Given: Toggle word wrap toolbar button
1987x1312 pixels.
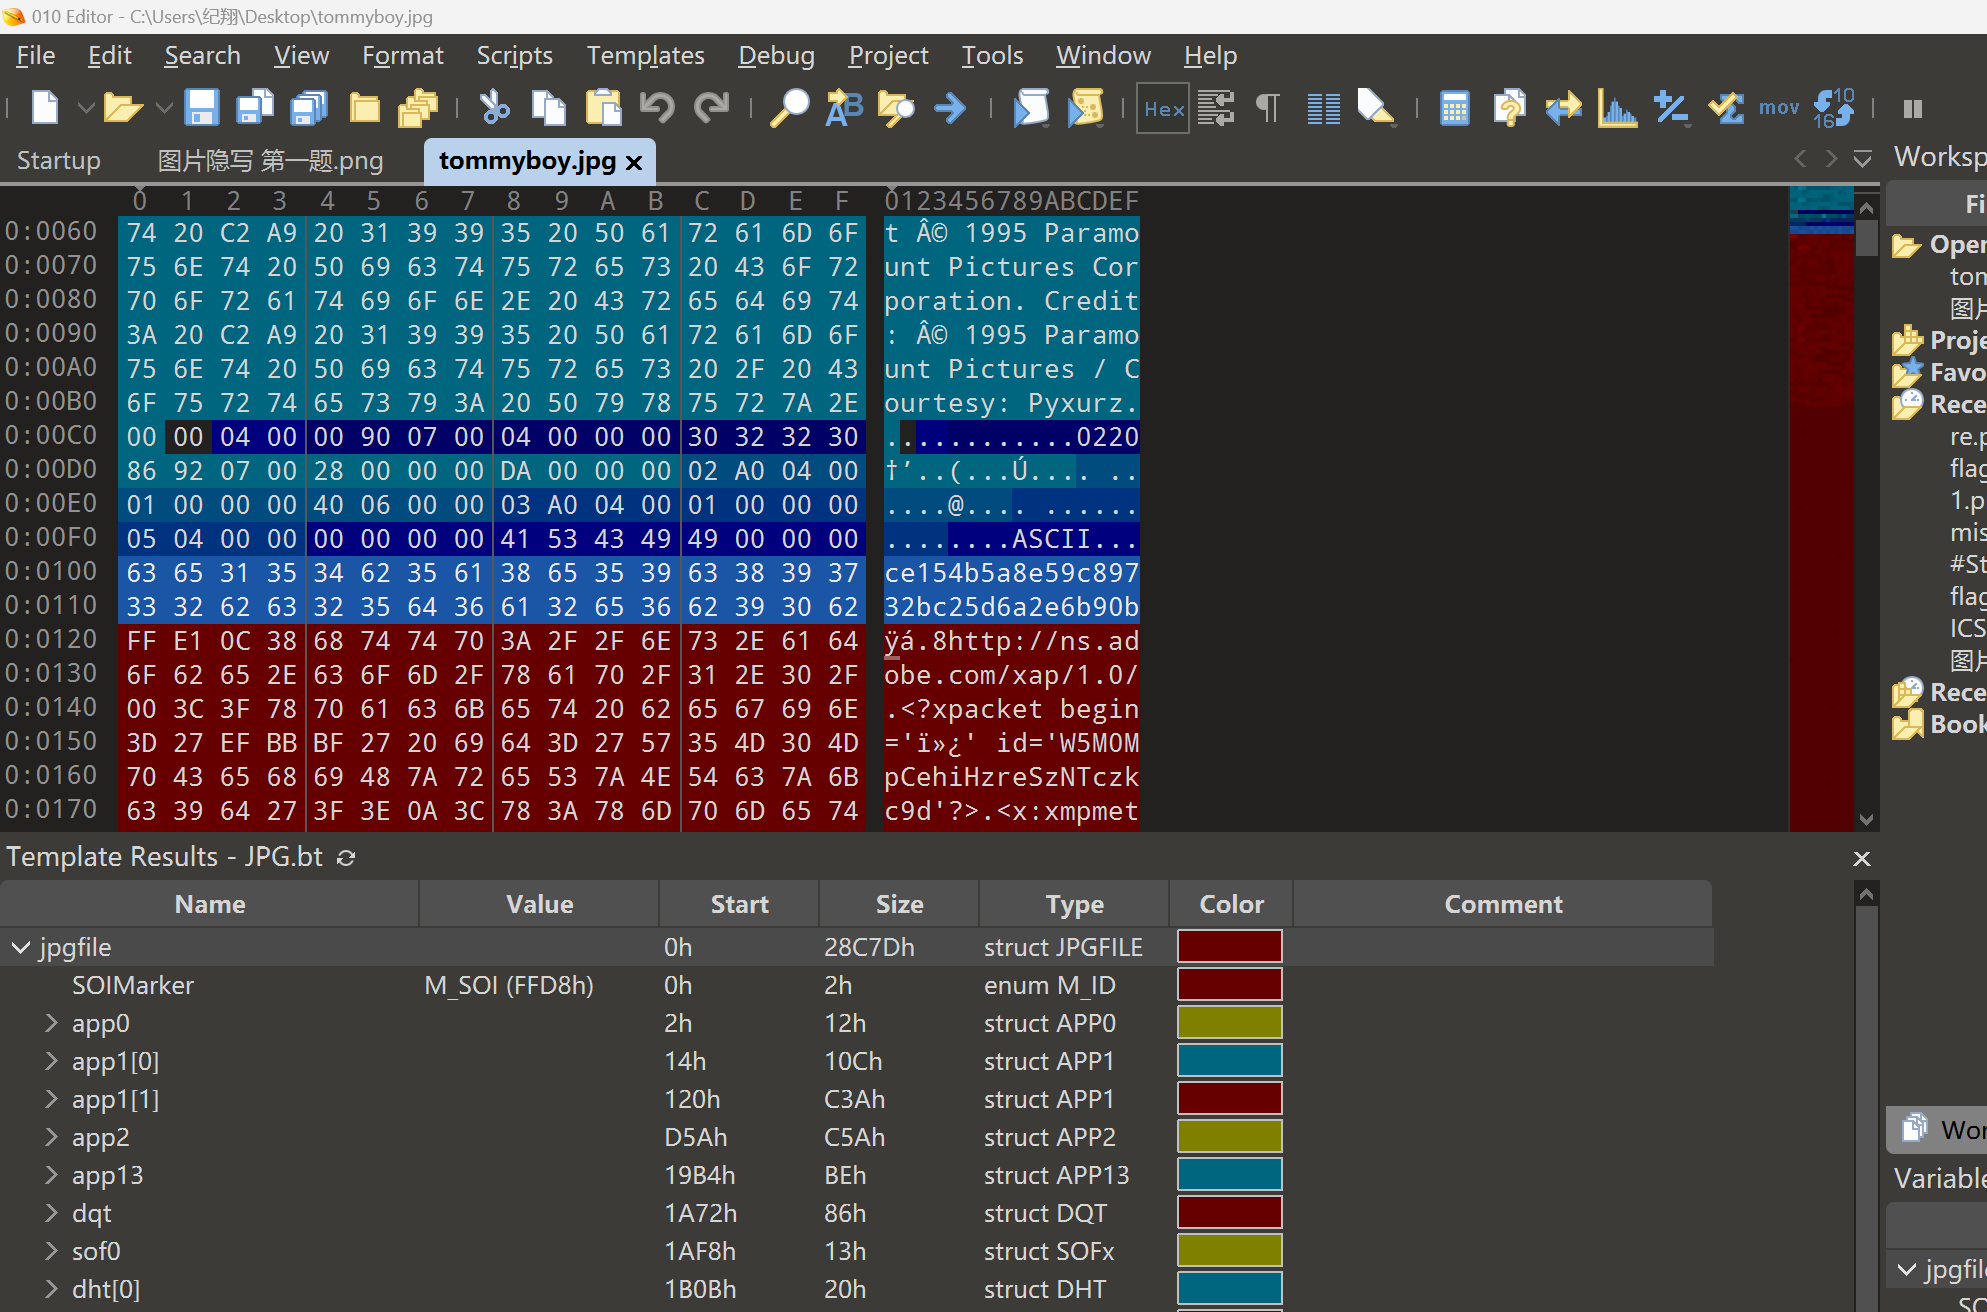Looking at the screenshot, I should pos(1216,107).
